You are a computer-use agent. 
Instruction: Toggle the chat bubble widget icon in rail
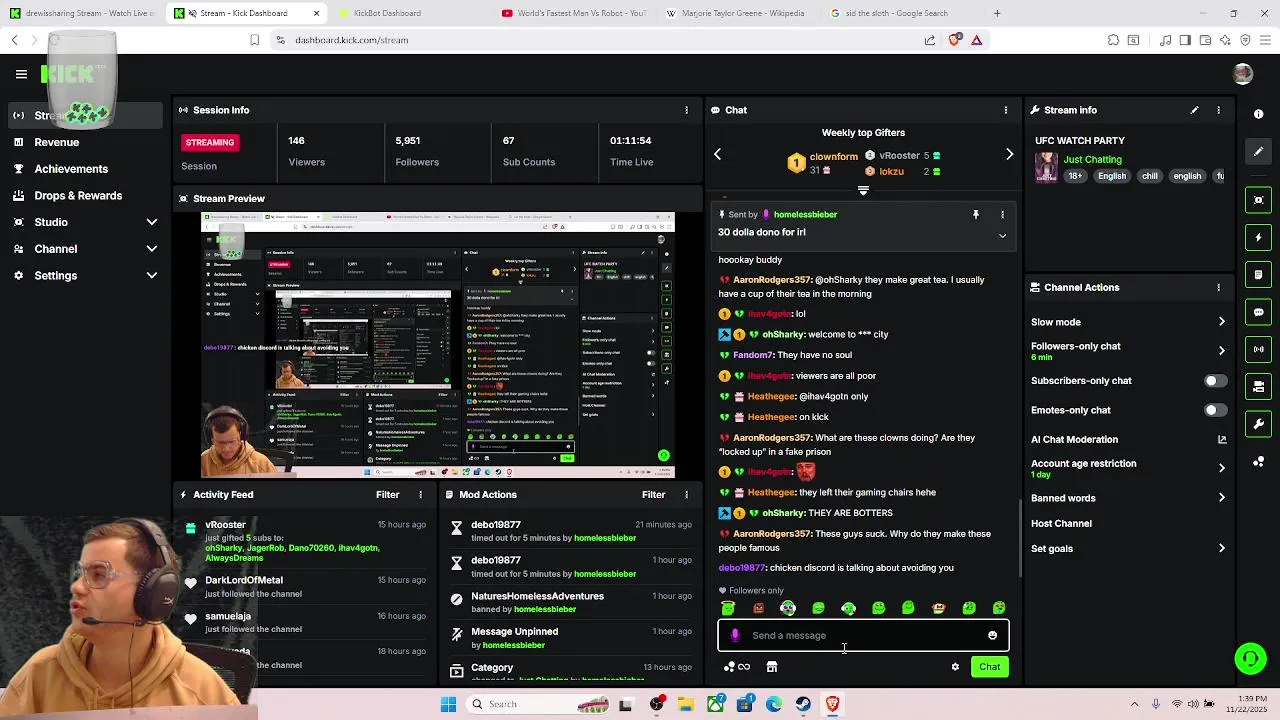click(1259, 312)
